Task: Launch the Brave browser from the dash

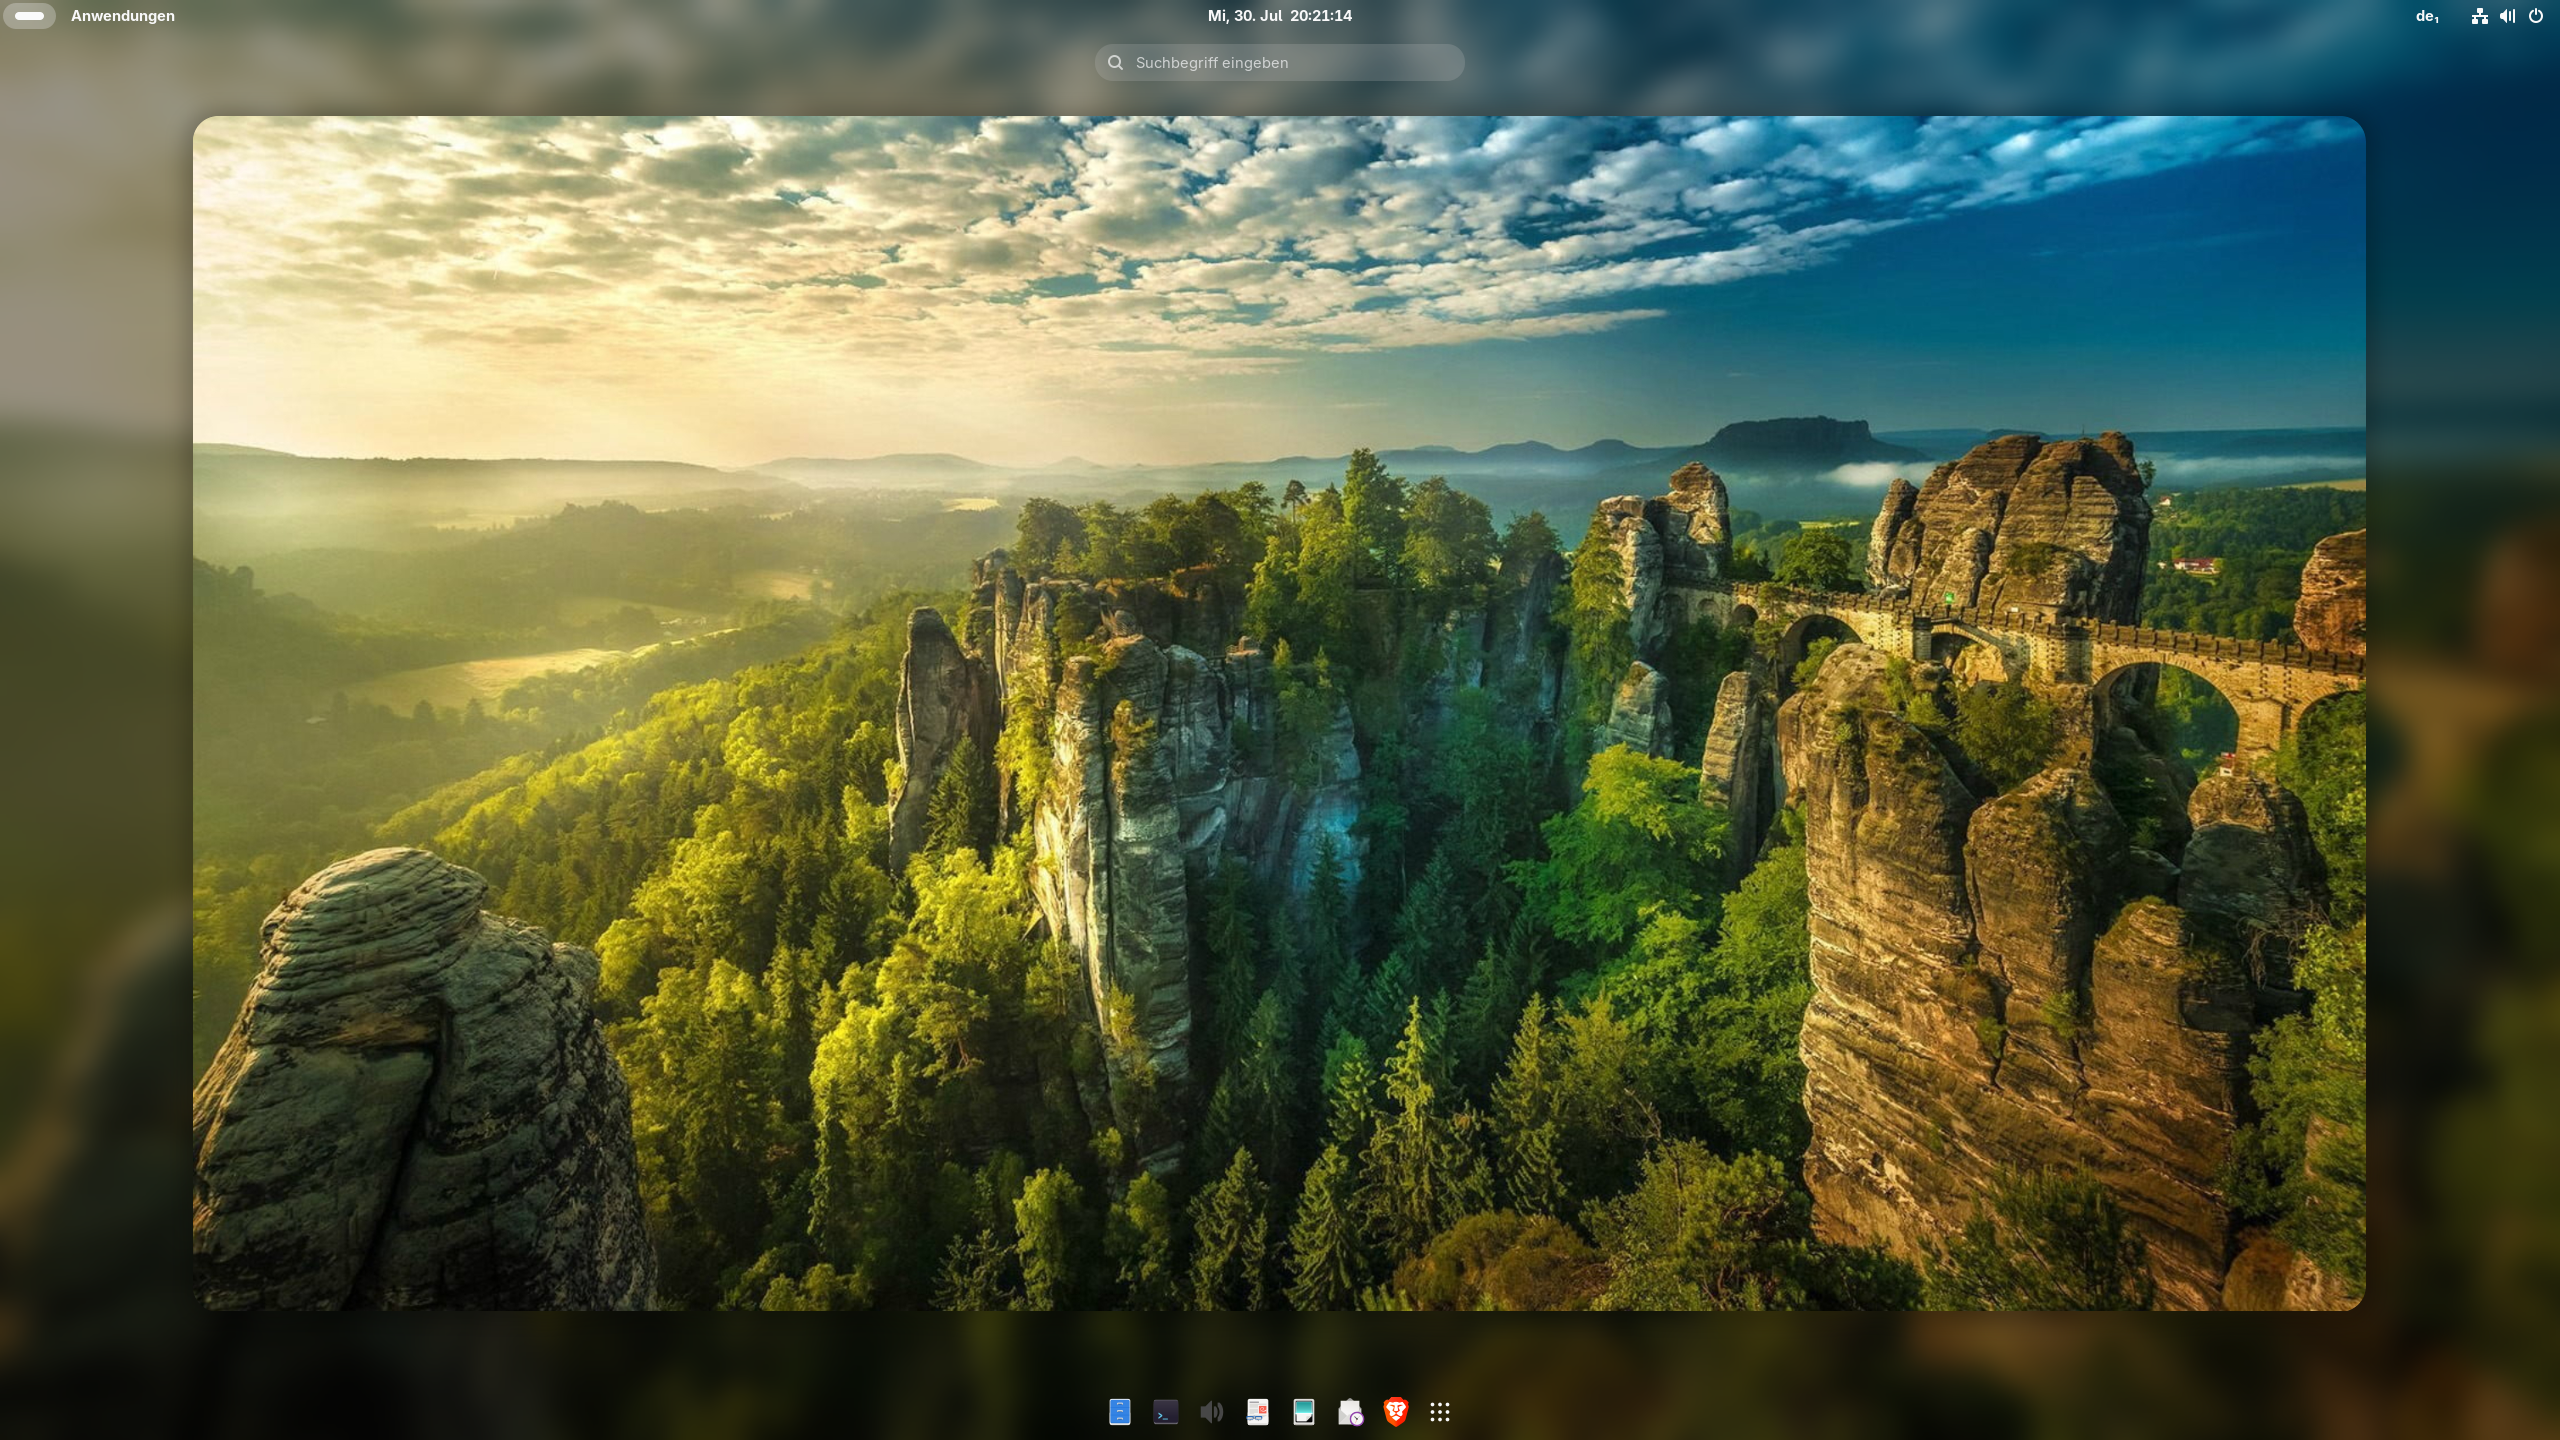Action: [x=1395, y=1411]
